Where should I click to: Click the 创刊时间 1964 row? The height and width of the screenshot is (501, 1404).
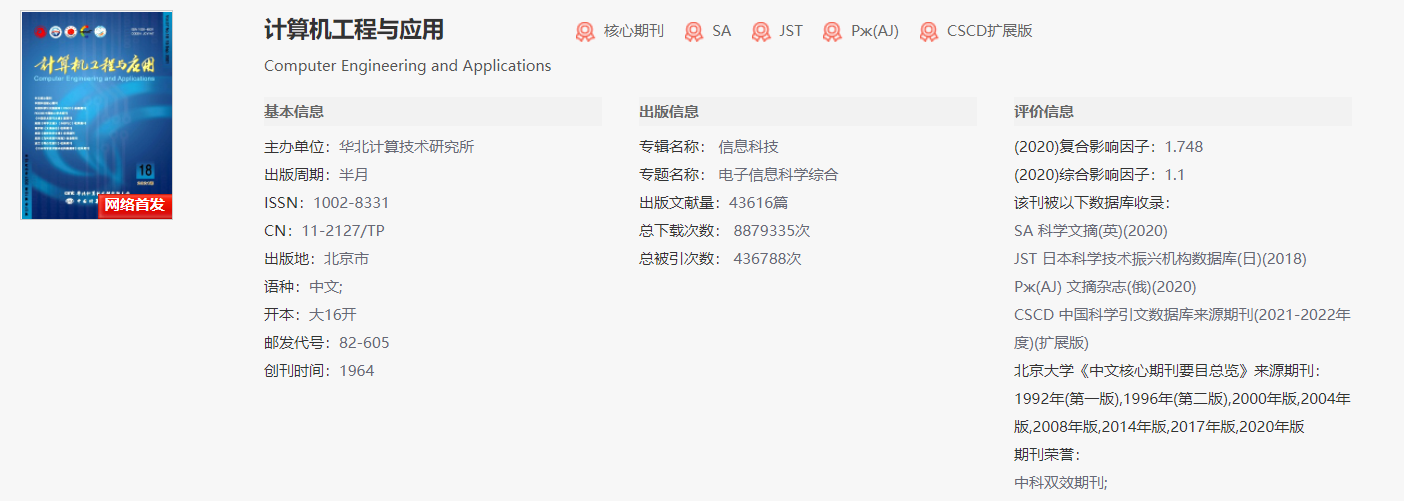pos(319,371)
